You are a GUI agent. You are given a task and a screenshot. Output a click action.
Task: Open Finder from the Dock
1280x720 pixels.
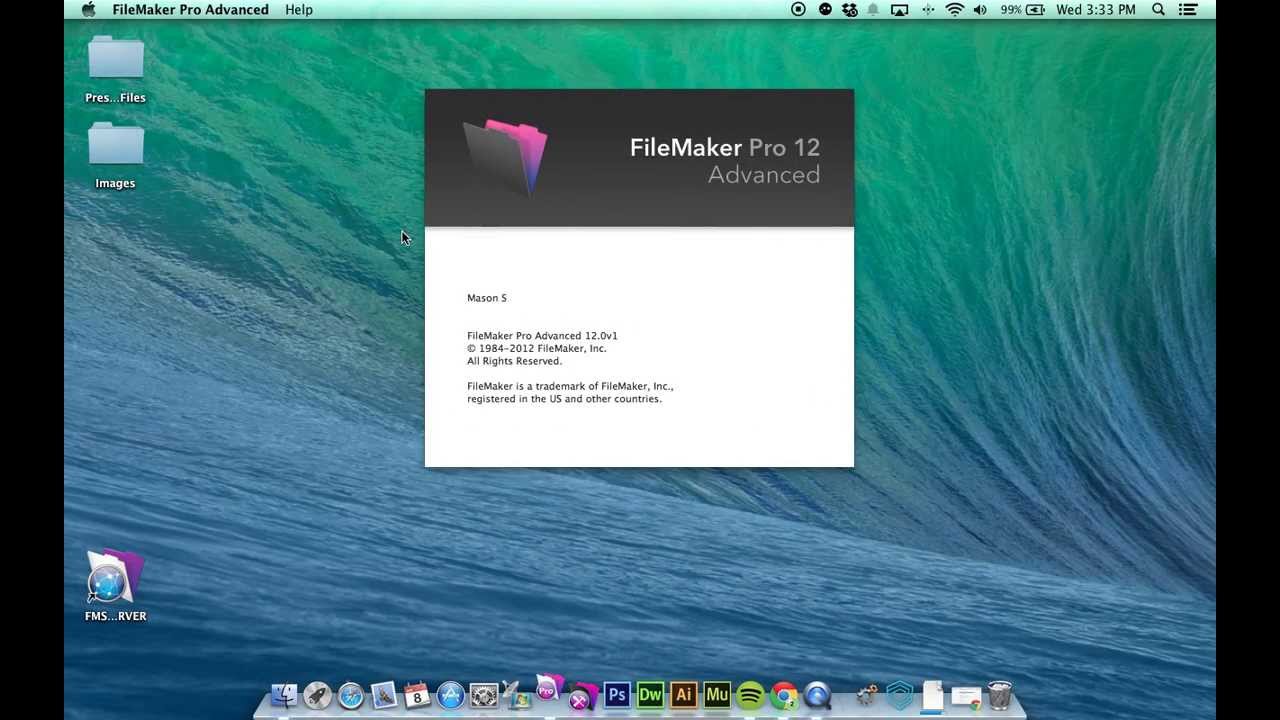[284, 694]
